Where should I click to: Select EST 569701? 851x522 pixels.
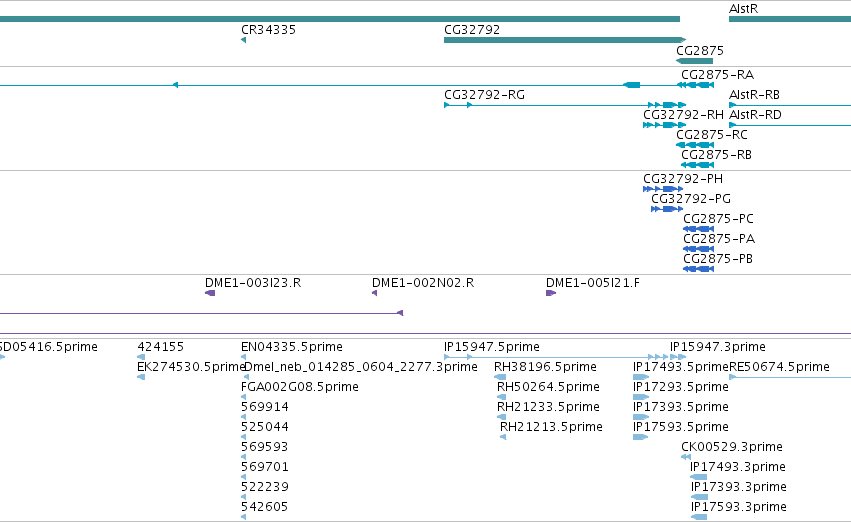point(265,468)
